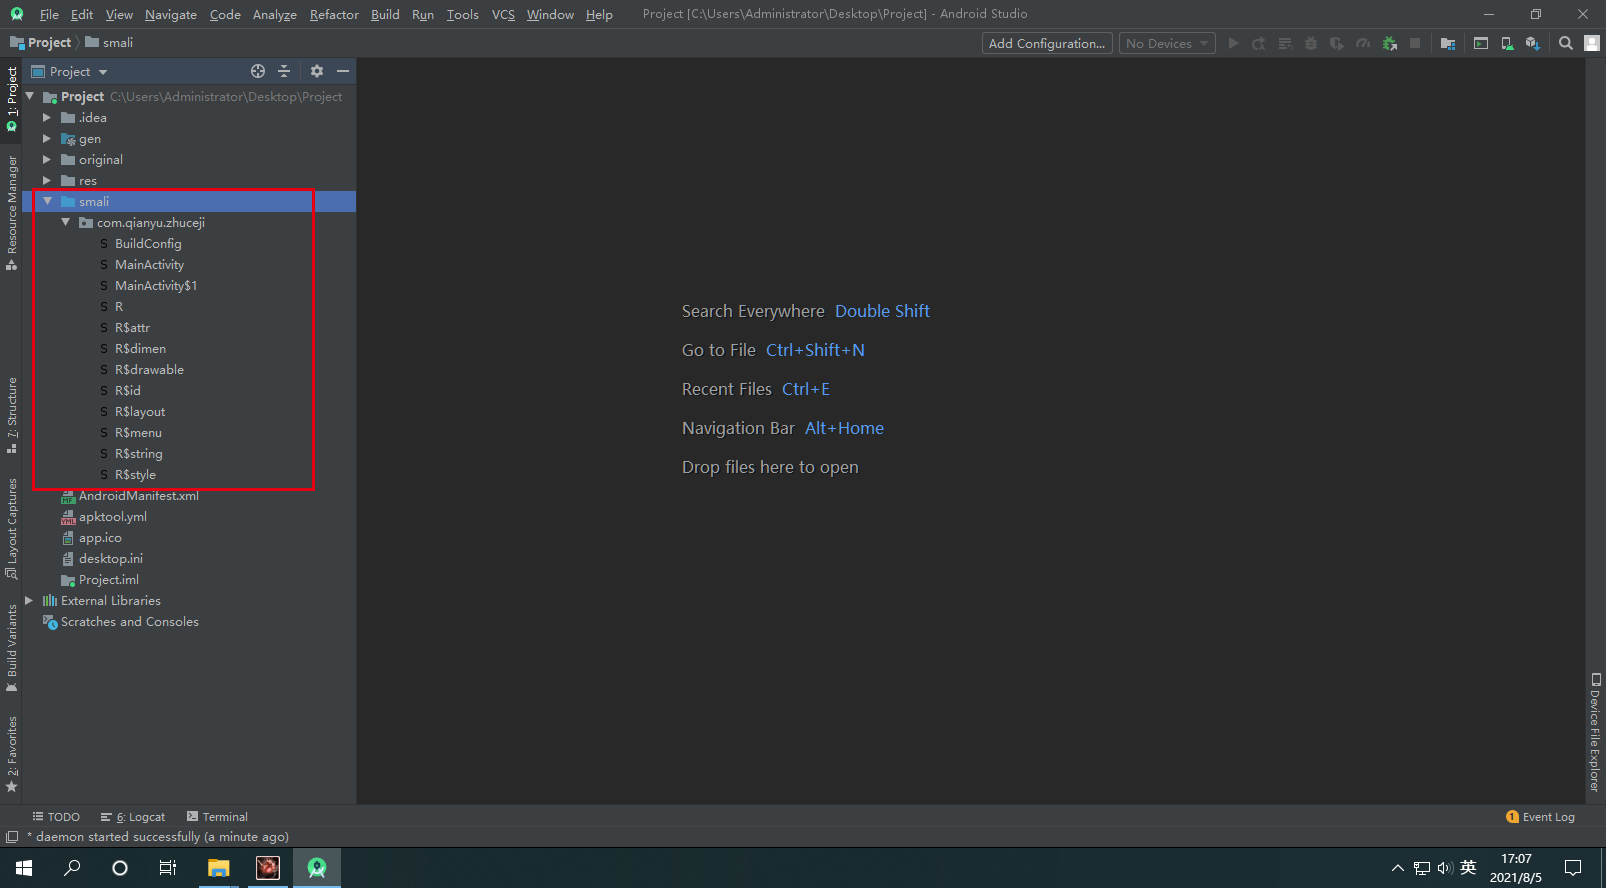Open the Navigate menu
Screen dimensions: 1606x888
[x=171, y=14]
